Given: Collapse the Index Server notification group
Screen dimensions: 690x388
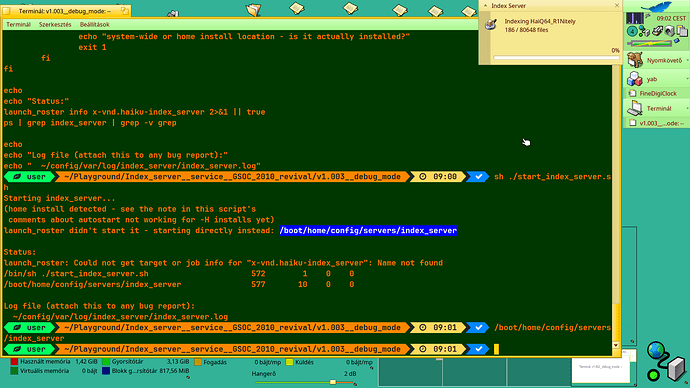Looking at the screenshot, I should tap(485, 6).
